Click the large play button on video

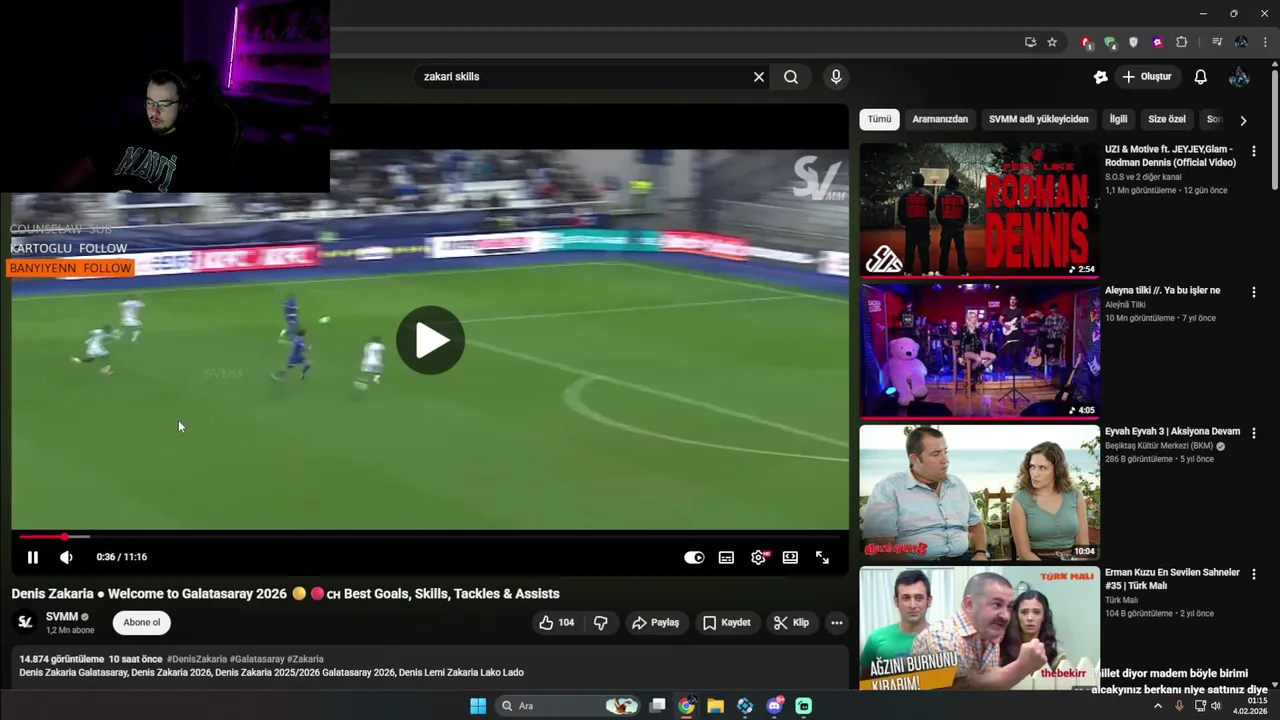coord(430,340)
